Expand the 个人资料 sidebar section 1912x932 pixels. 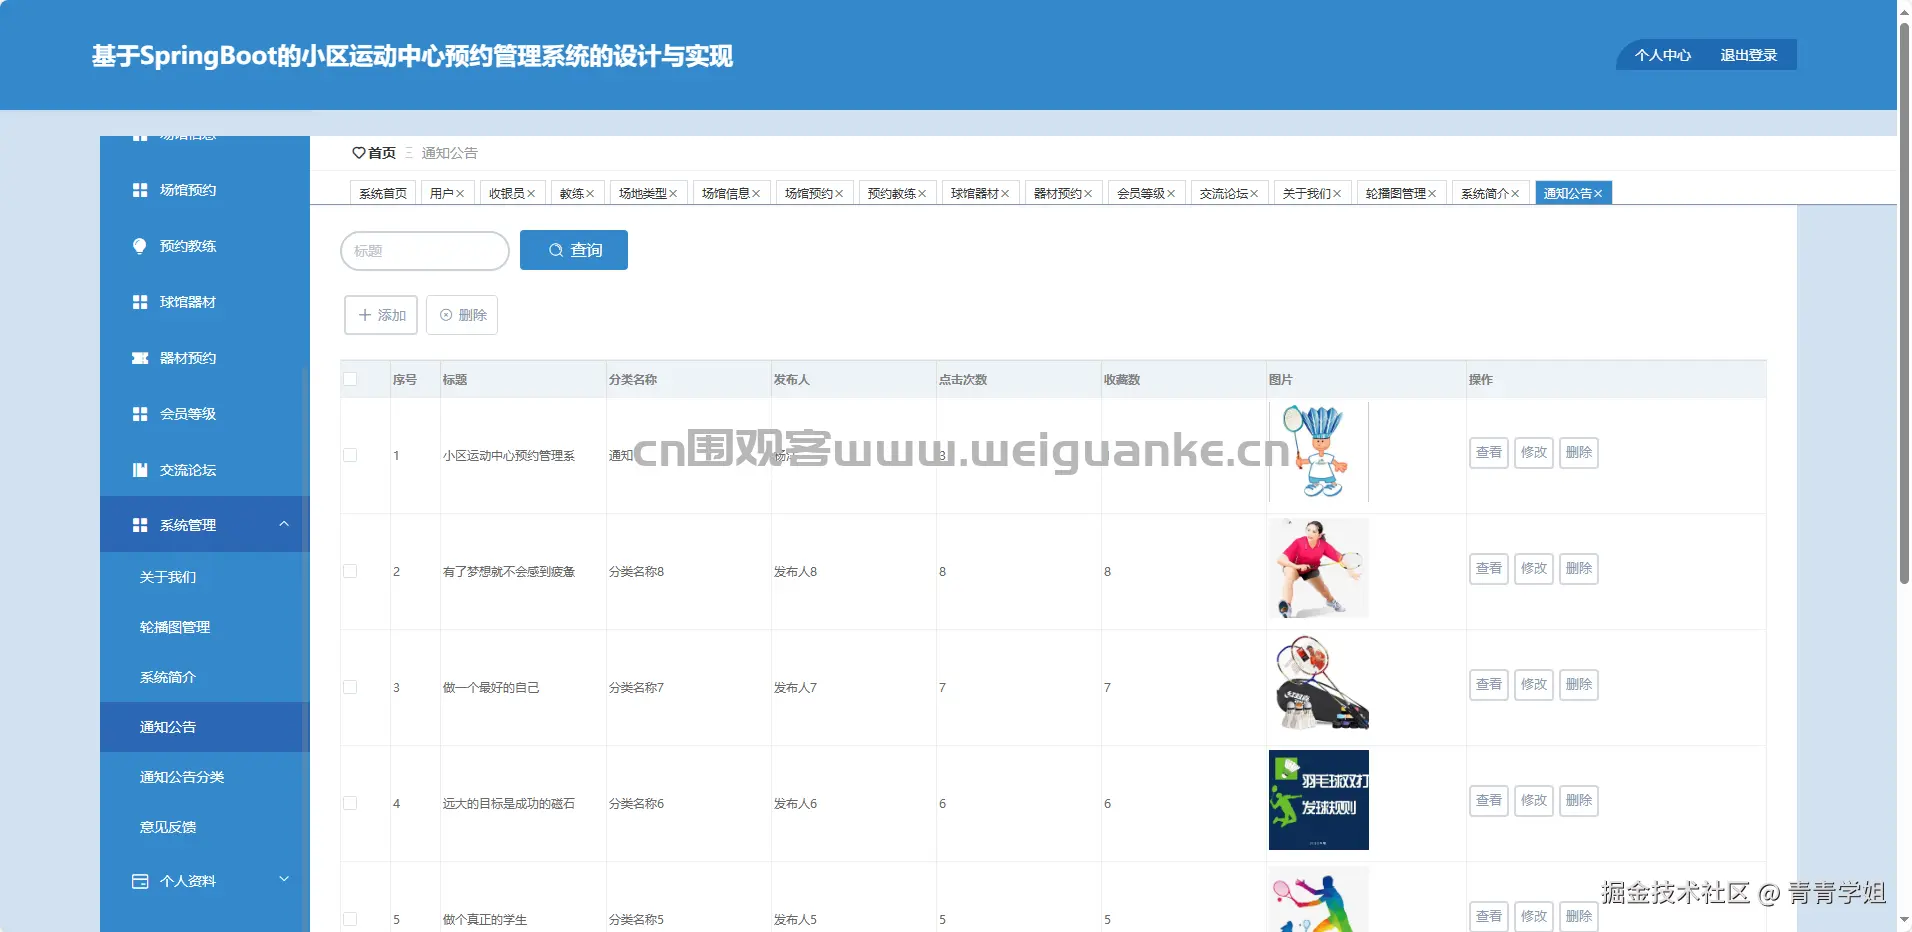(x=285, y=880)
